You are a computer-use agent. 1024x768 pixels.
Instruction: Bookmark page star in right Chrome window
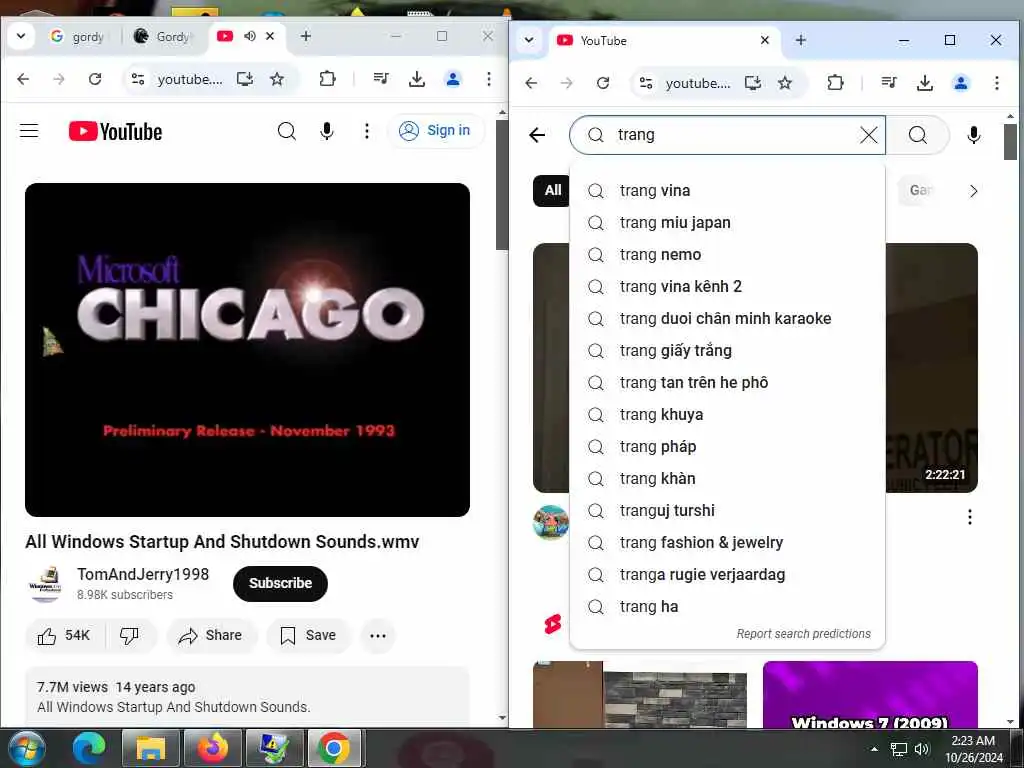[x=785, y=83]
